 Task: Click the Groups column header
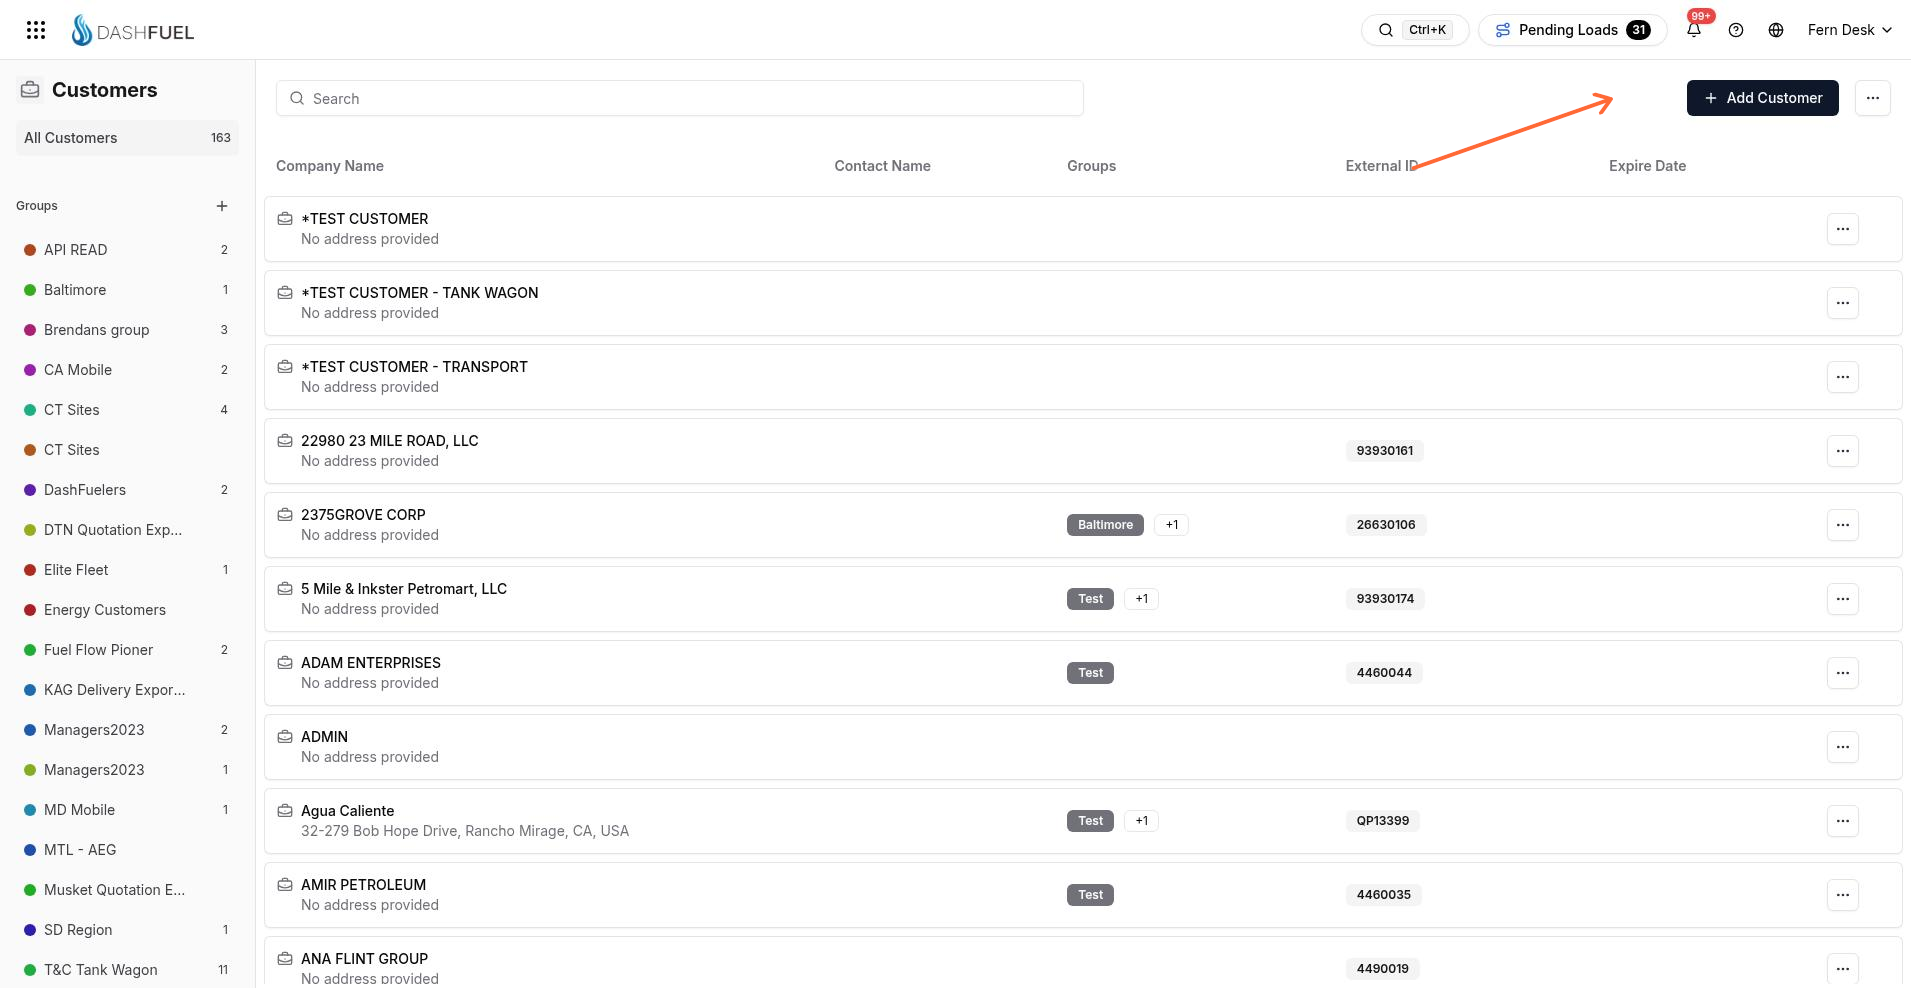tap(1091, 166)
